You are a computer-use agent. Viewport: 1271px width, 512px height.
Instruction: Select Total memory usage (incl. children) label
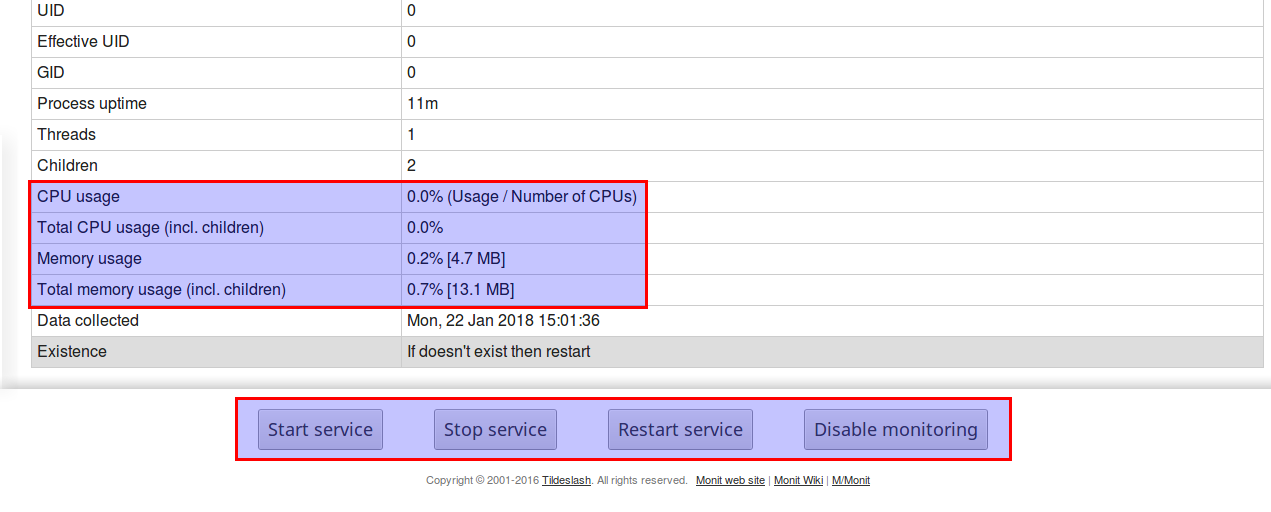point(161,290)
